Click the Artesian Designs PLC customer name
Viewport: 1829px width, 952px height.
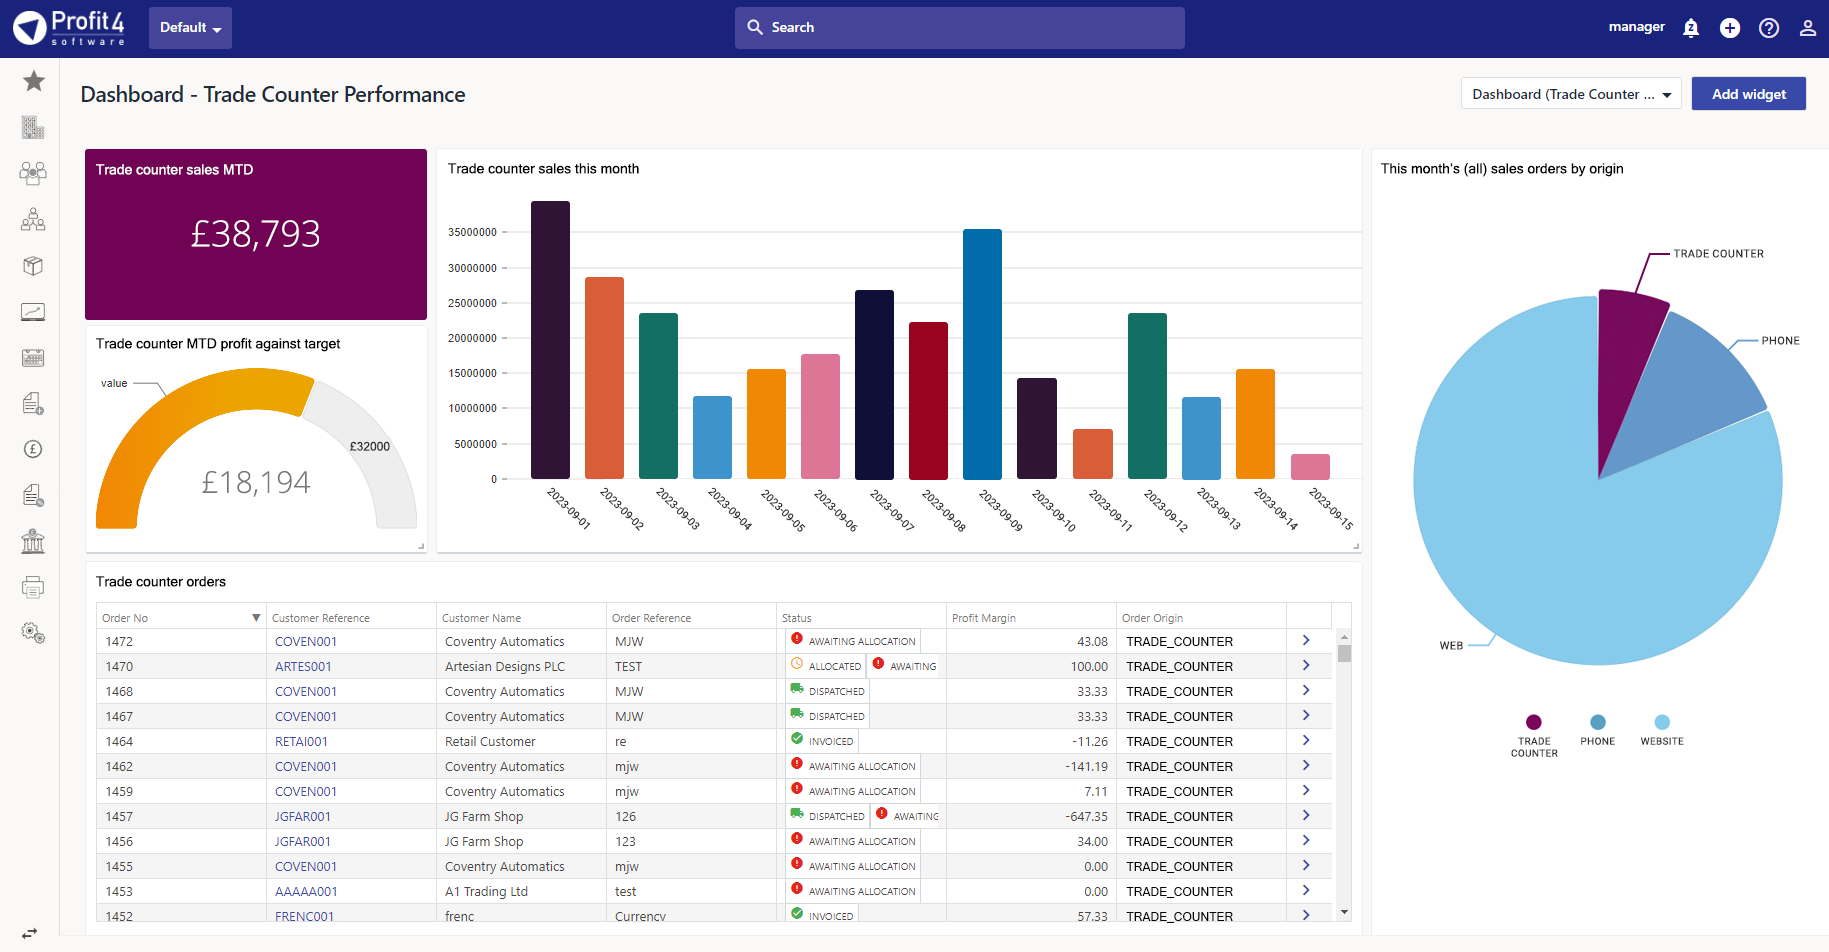coord(505,666)
